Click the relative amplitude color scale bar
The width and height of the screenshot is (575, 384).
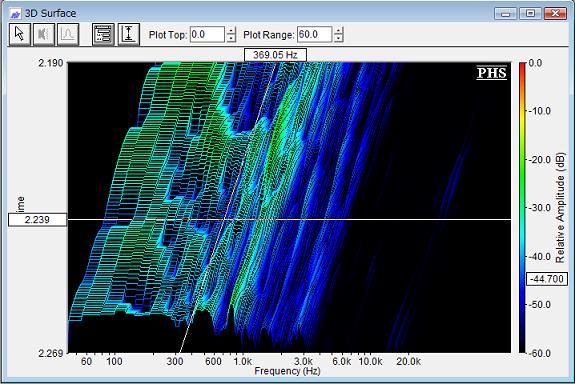tap(522, 208)
